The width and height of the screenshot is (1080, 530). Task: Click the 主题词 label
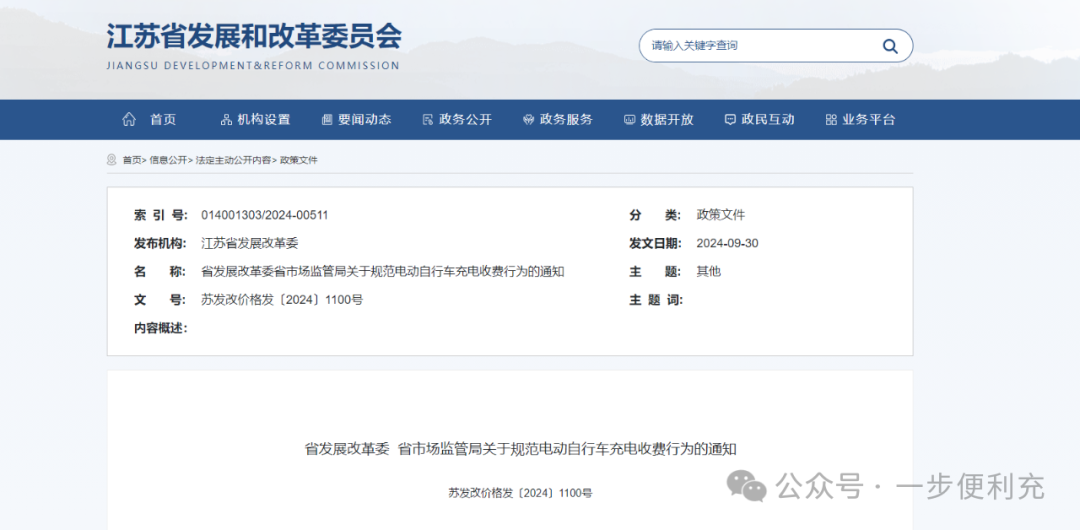(656, 300)
